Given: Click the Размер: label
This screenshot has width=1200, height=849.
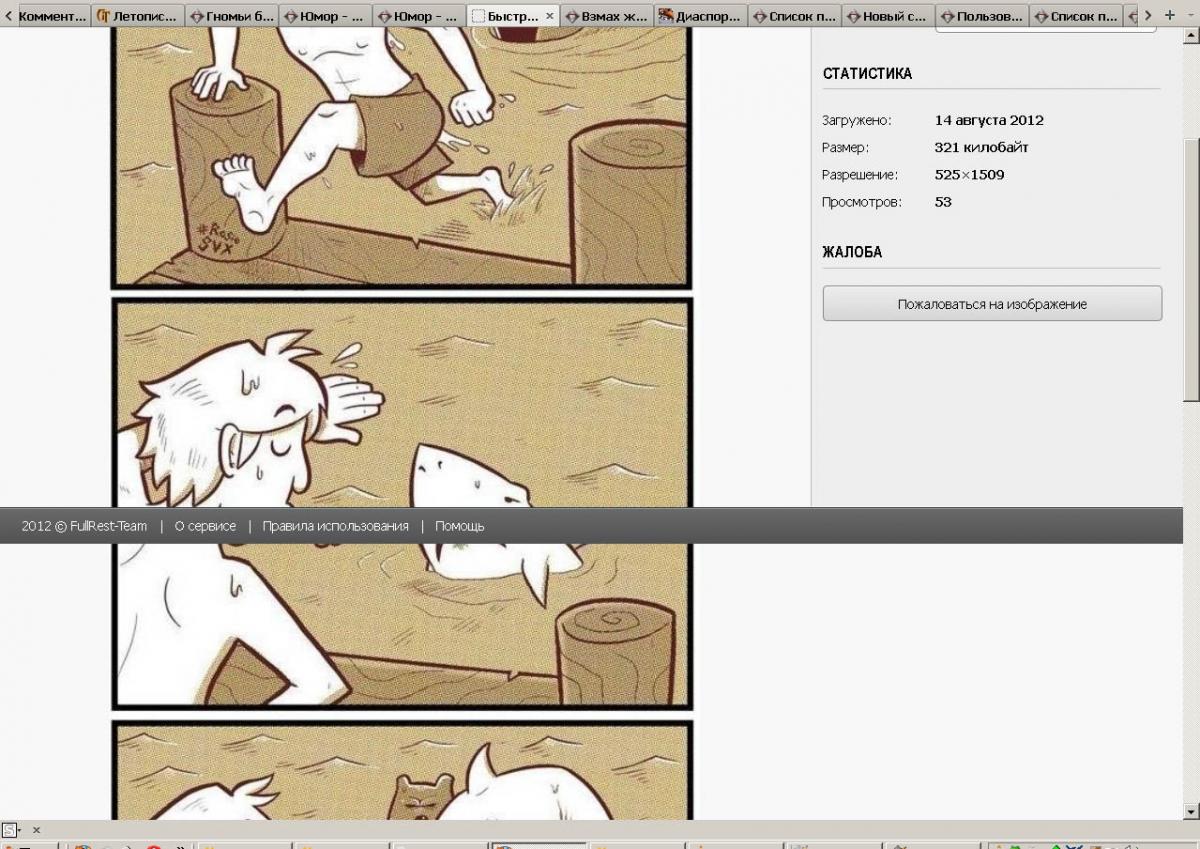Looking at the screenshot, I should pos(846,147).
